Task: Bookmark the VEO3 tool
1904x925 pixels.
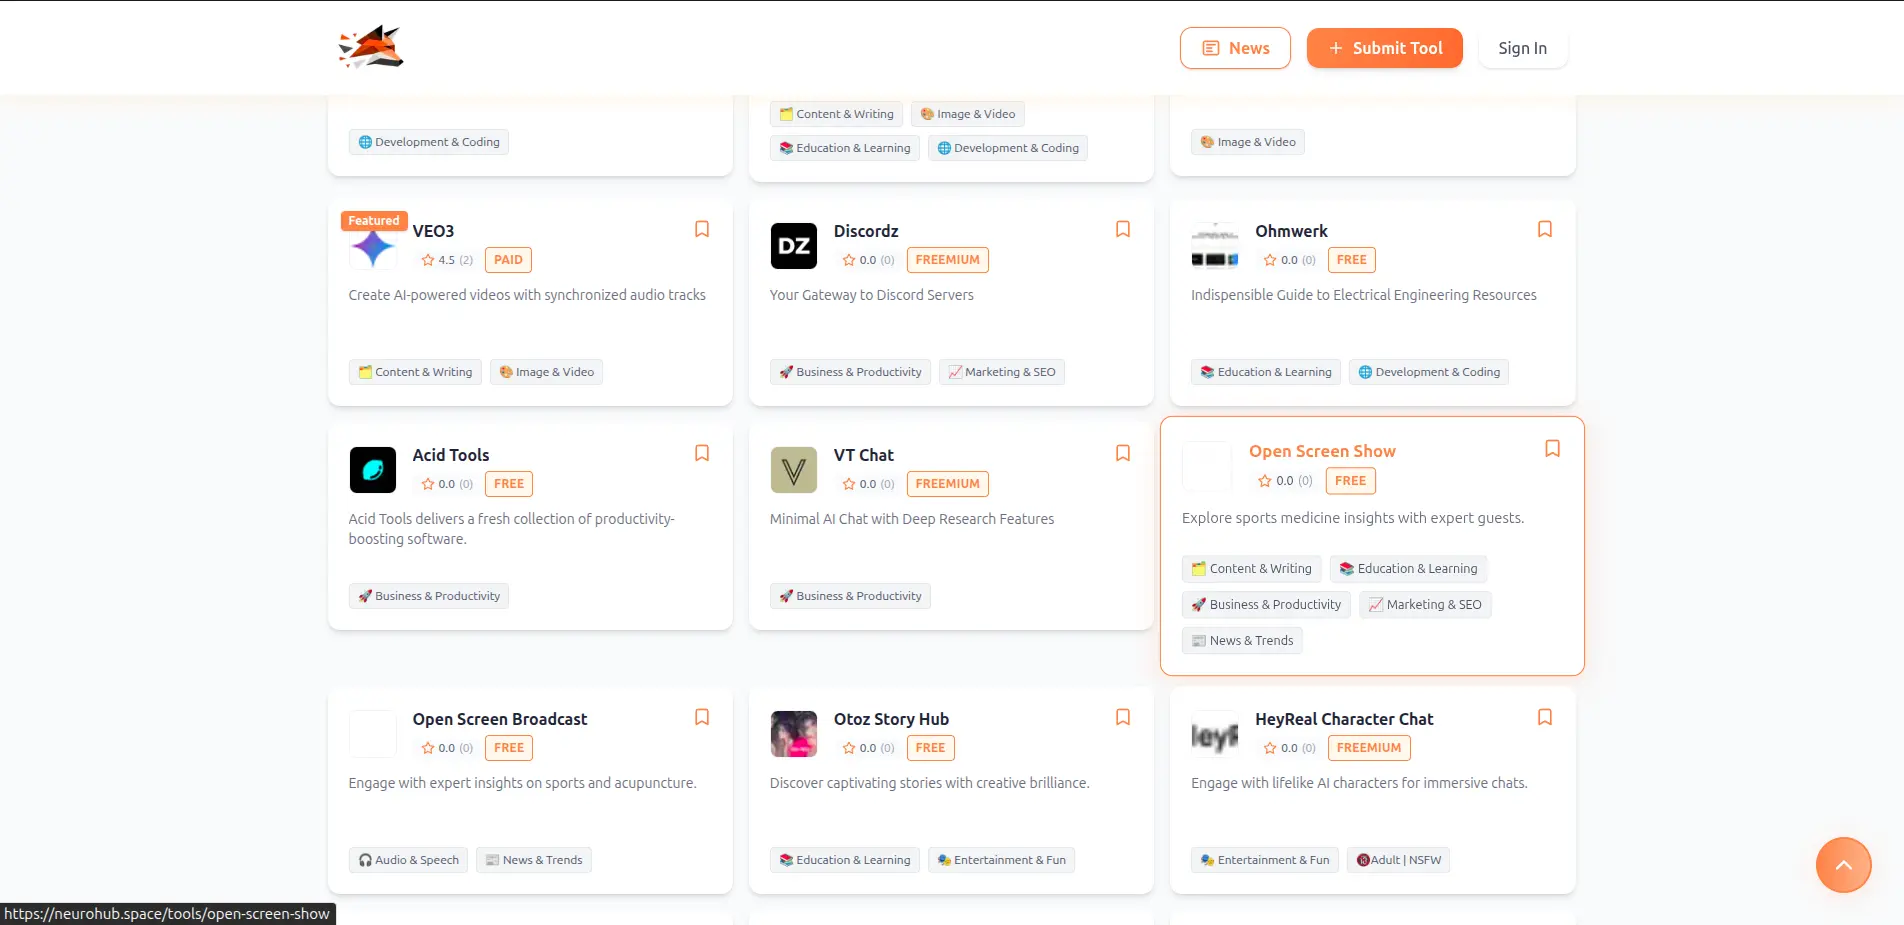Action: point(702,230)
